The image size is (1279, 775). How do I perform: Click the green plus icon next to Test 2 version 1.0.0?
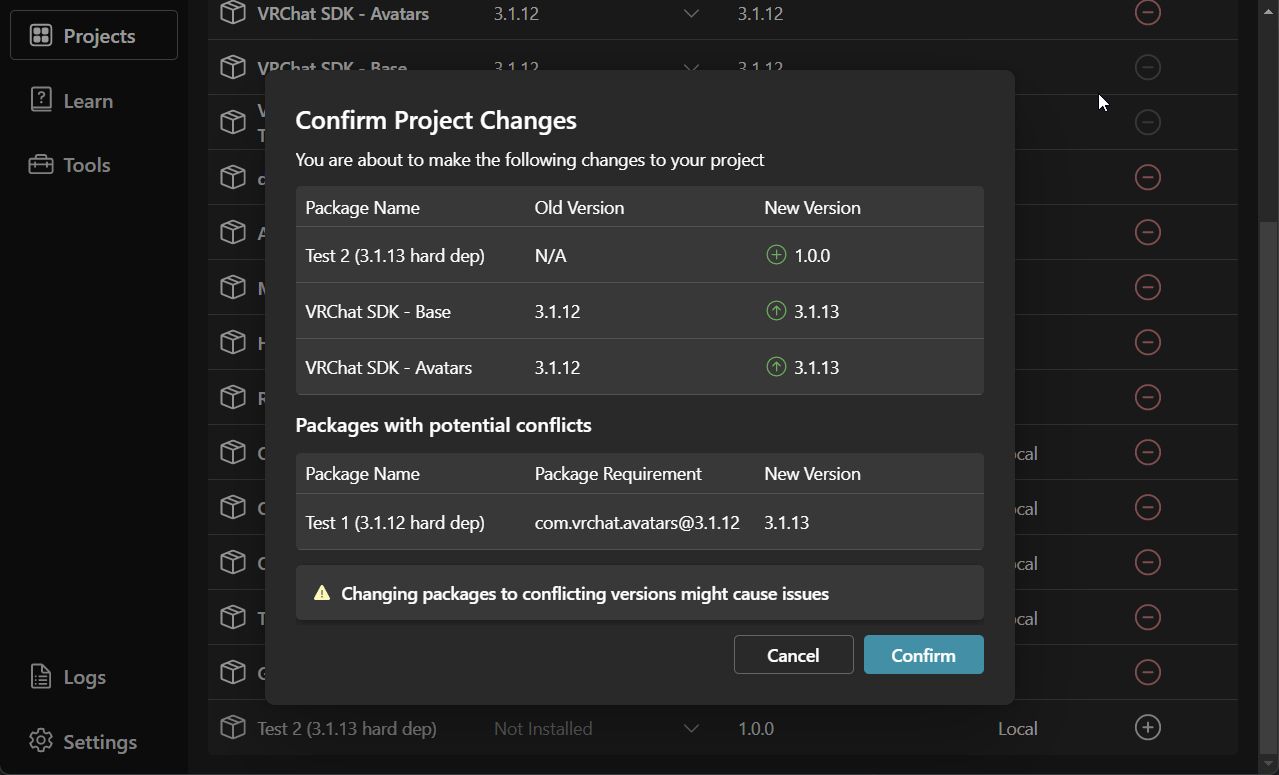tap(775, 254)
